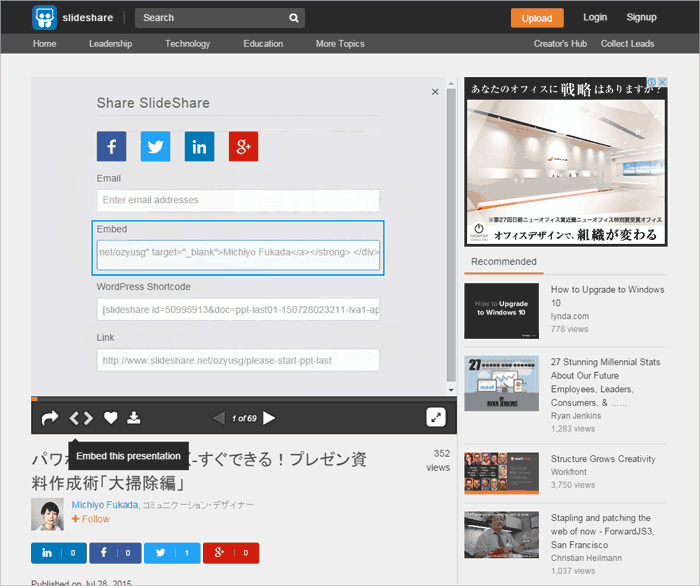Open 27 Stunning Millennial Stats title link

pyautogui.click(x=605, y=382)
